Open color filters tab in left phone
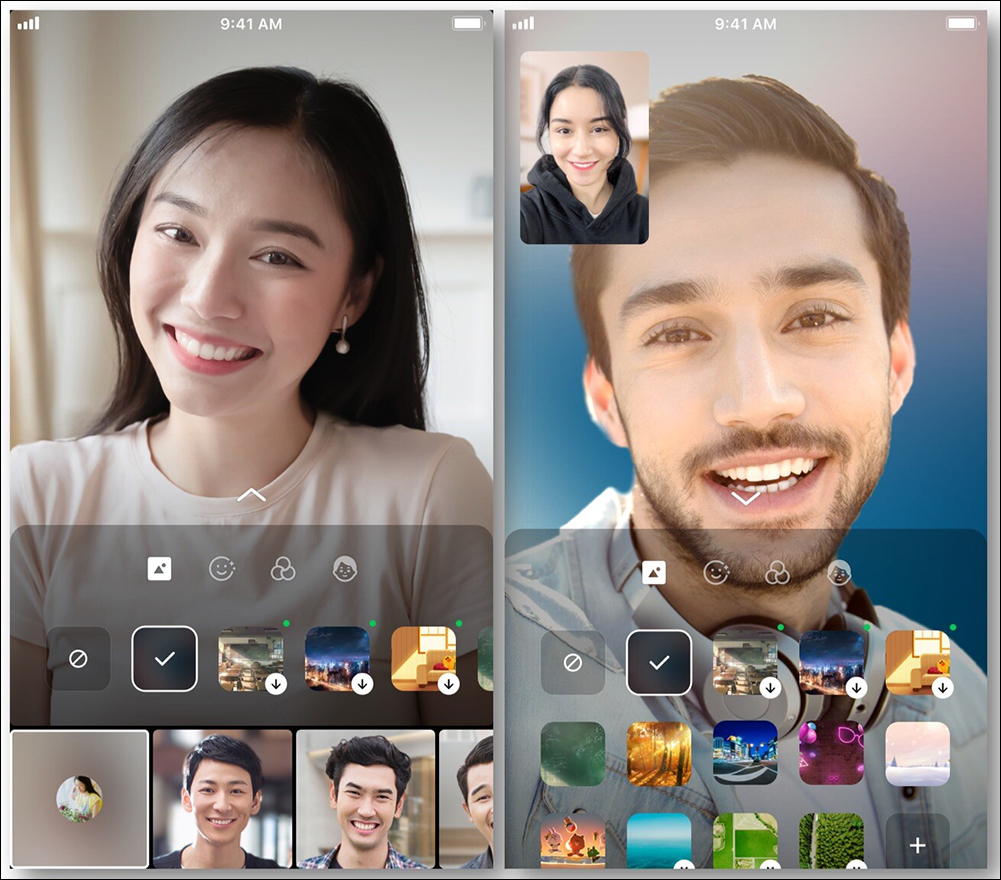Image resolution: width=1001 pixels, height=880 pixels. point(283,568)
